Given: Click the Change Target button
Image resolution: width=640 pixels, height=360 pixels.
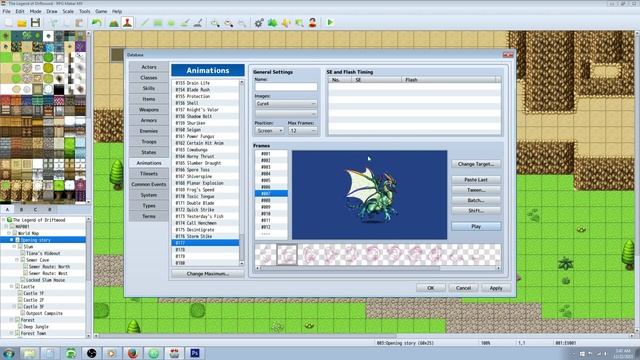Looking at the screenshot, I should [x=476, y=164].
